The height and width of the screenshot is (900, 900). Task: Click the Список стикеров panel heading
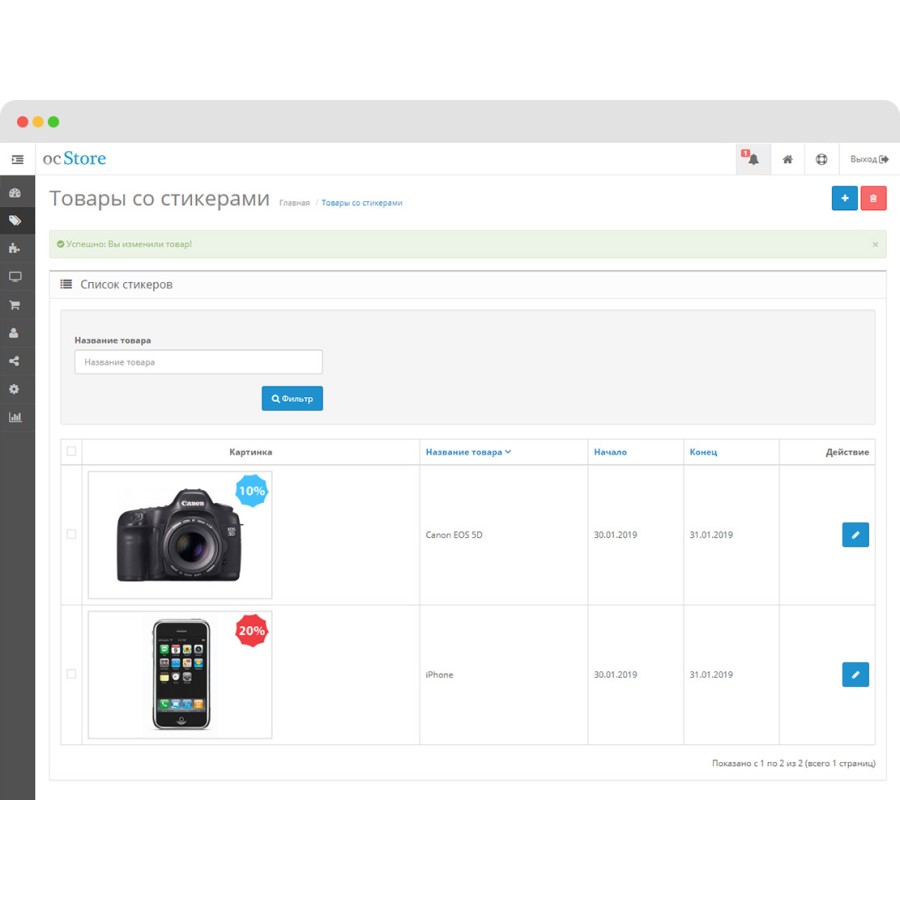126,285
